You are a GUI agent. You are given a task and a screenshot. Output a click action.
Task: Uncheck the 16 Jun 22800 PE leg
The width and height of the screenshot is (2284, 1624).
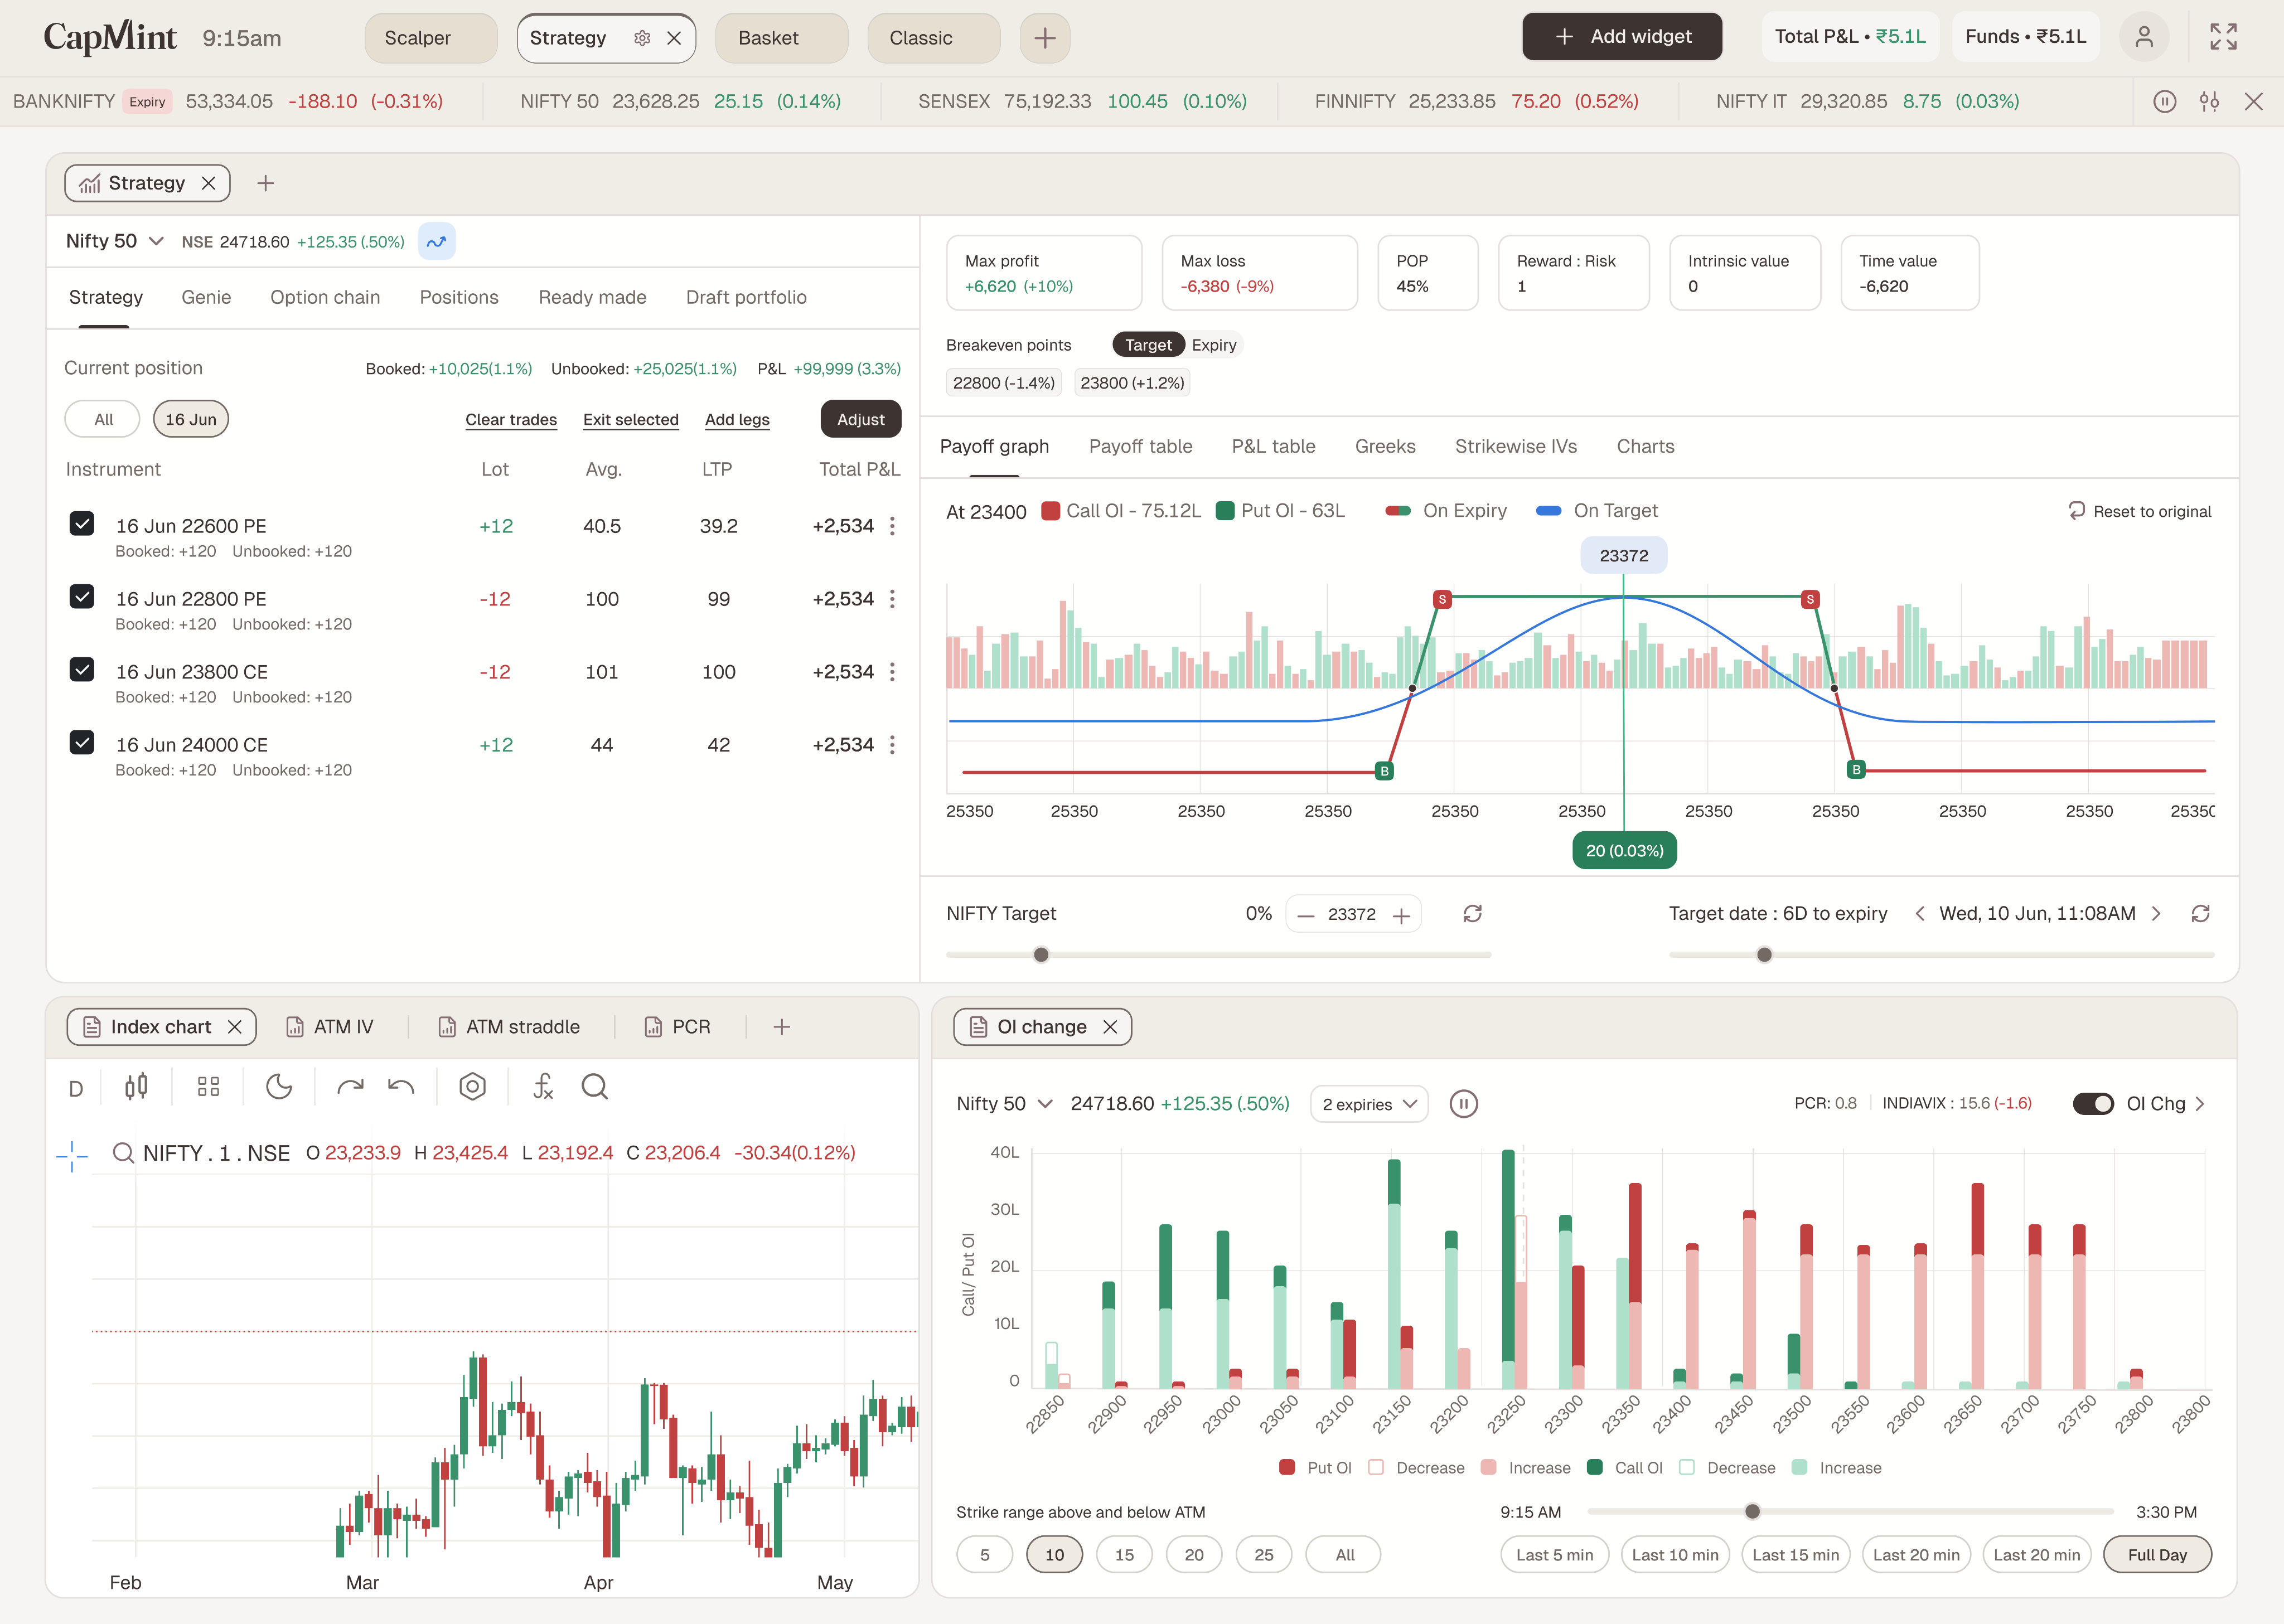[82, 596]
